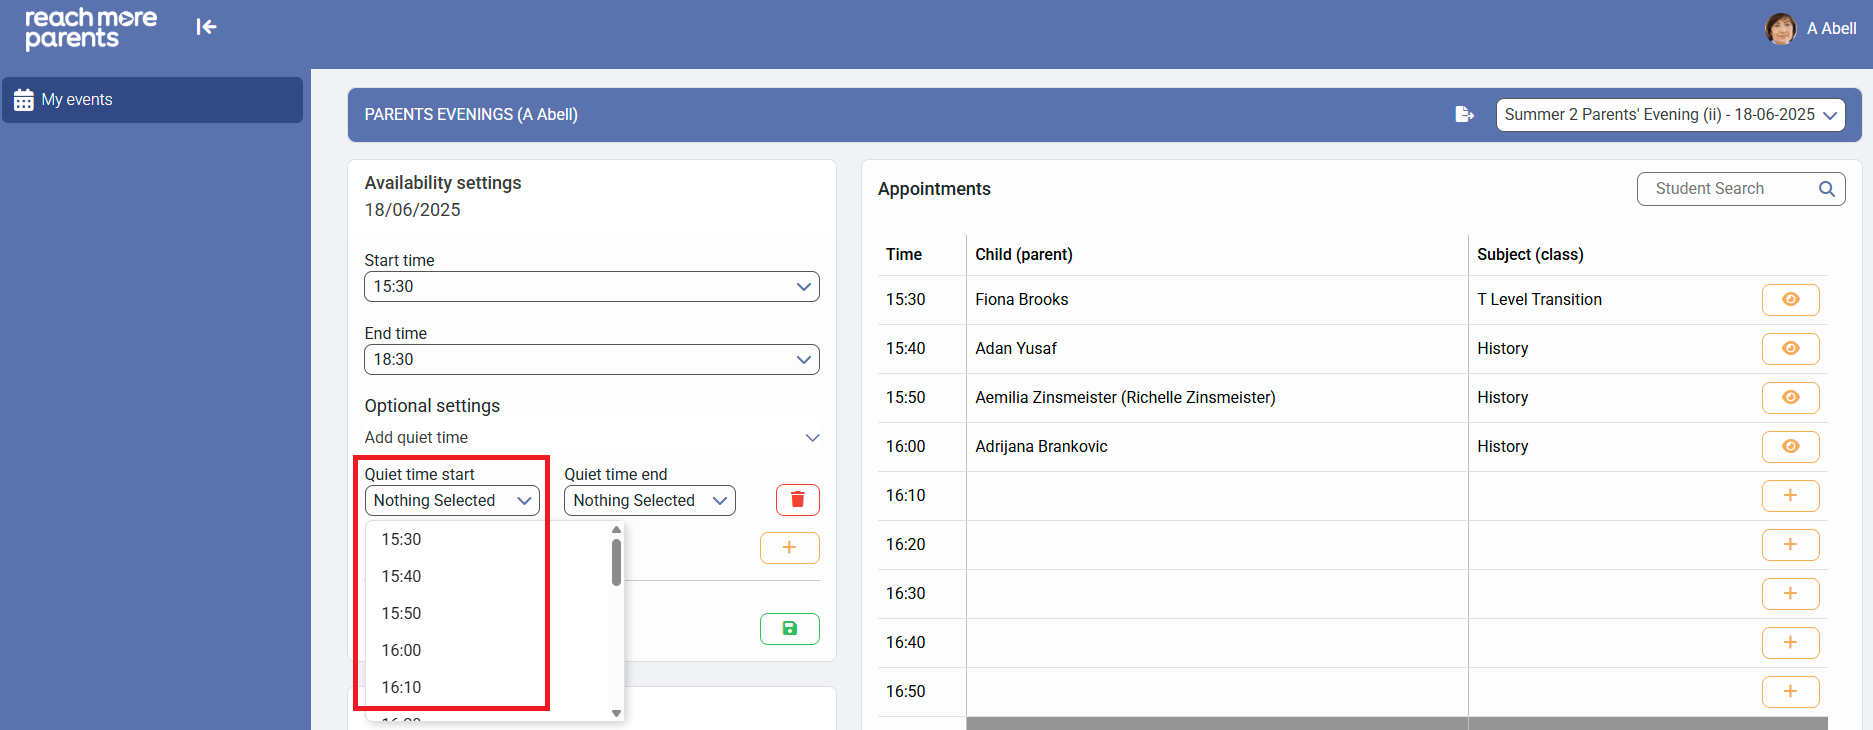Image resolution: width=1873 pixels, height=730 pixels.
Task: Collapse the sidebar with the arrow icon
Action: tap(206, 27)
